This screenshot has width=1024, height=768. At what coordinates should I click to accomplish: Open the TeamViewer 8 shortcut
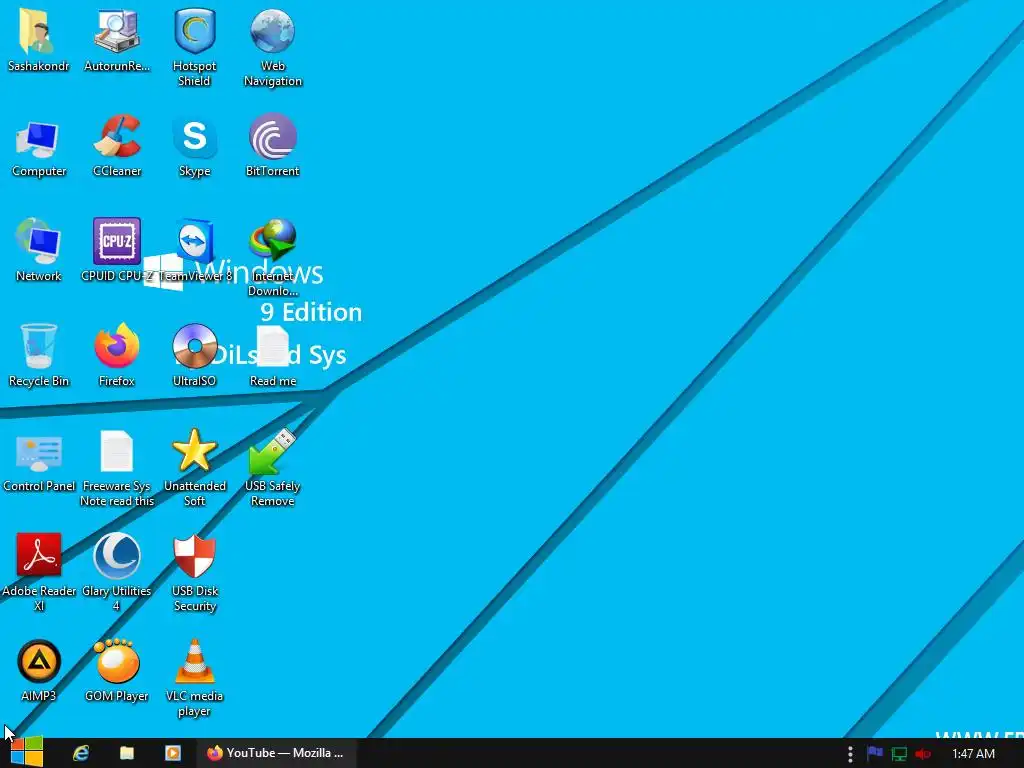pyautogui.click(x=195, y=241)
